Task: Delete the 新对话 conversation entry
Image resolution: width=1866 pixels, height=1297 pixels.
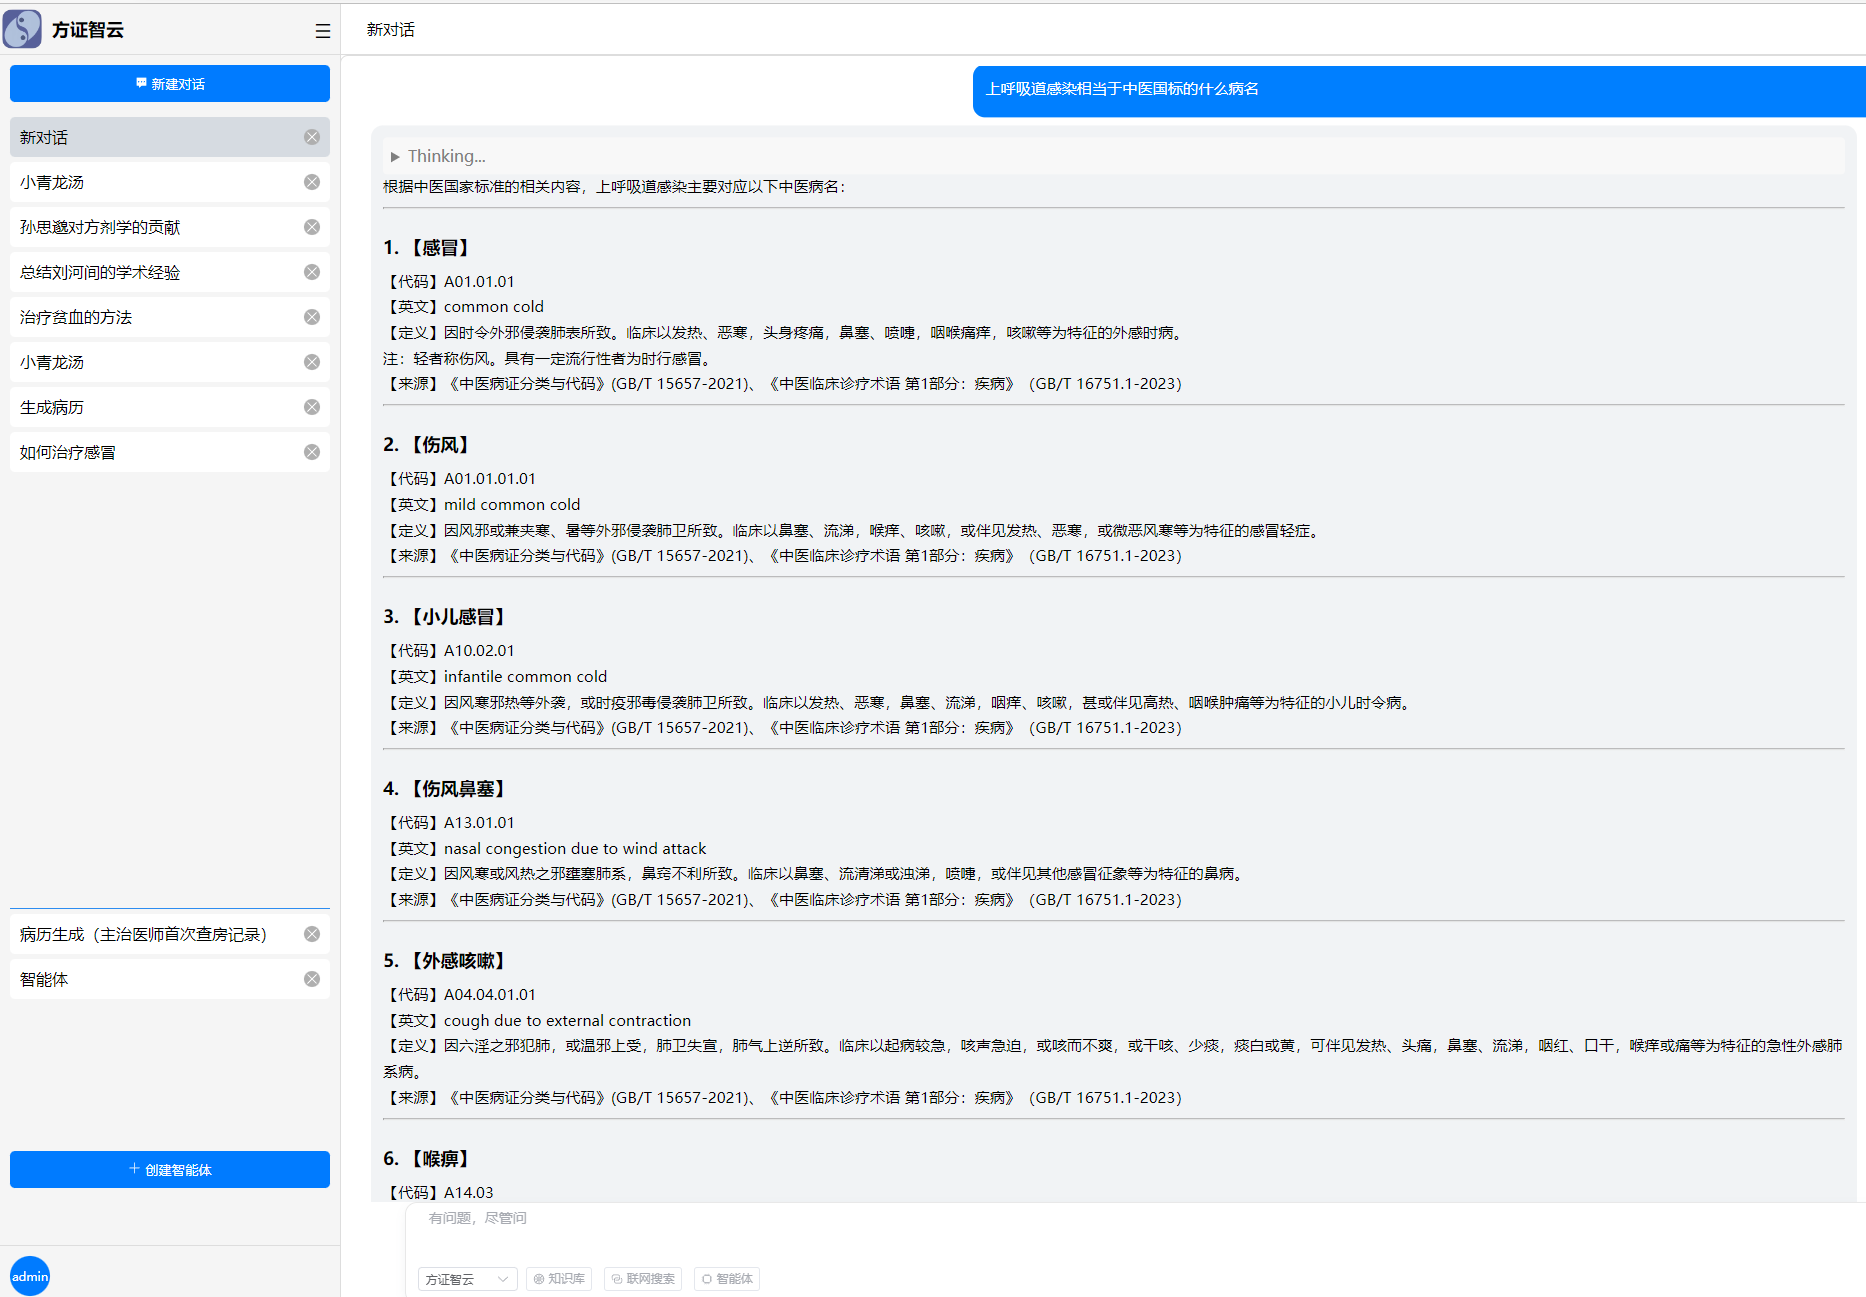Action: coord(312,137)
